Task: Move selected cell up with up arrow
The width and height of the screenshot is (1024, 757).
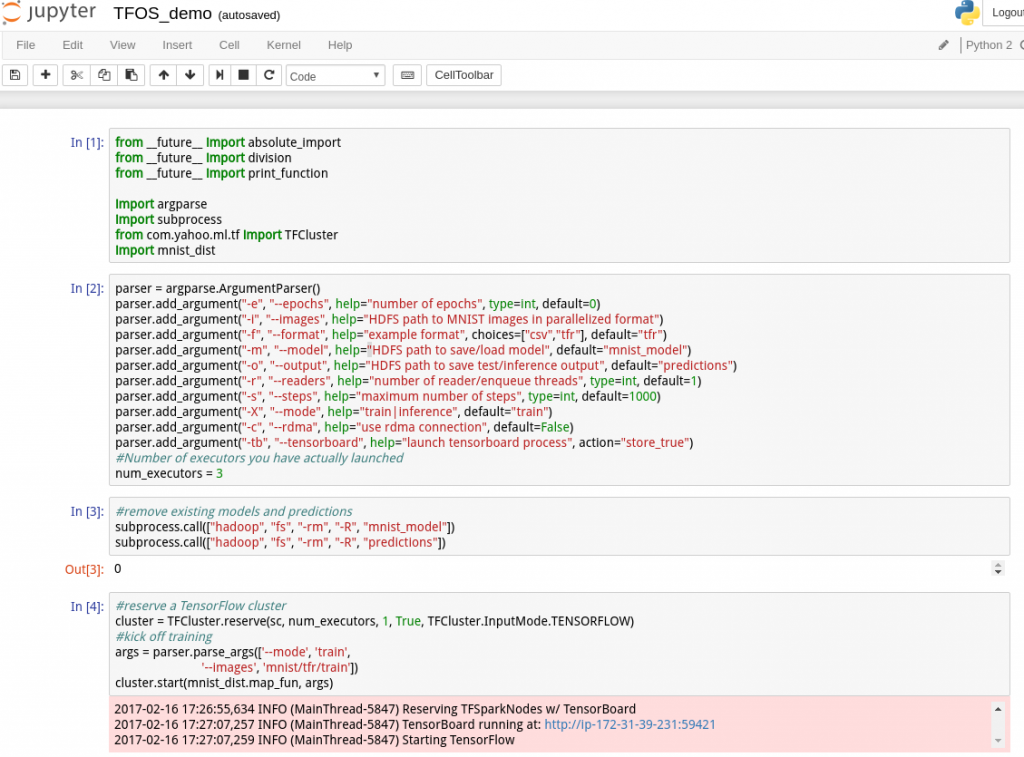Action: click(x=163, y=75)
